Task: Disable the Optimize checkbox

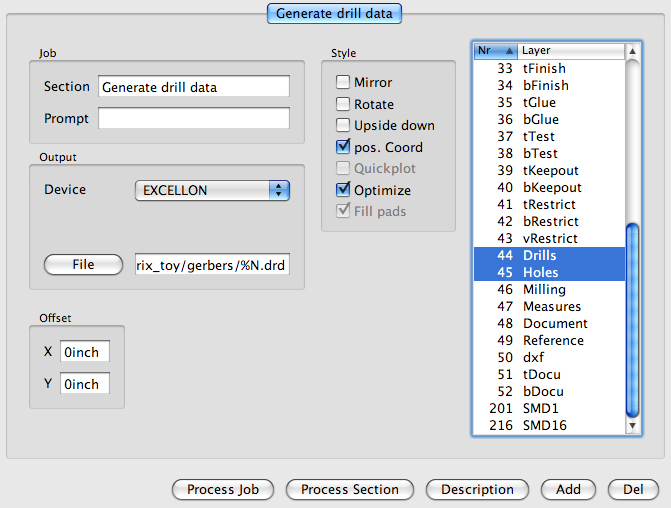Action: (x=343, y=190)
